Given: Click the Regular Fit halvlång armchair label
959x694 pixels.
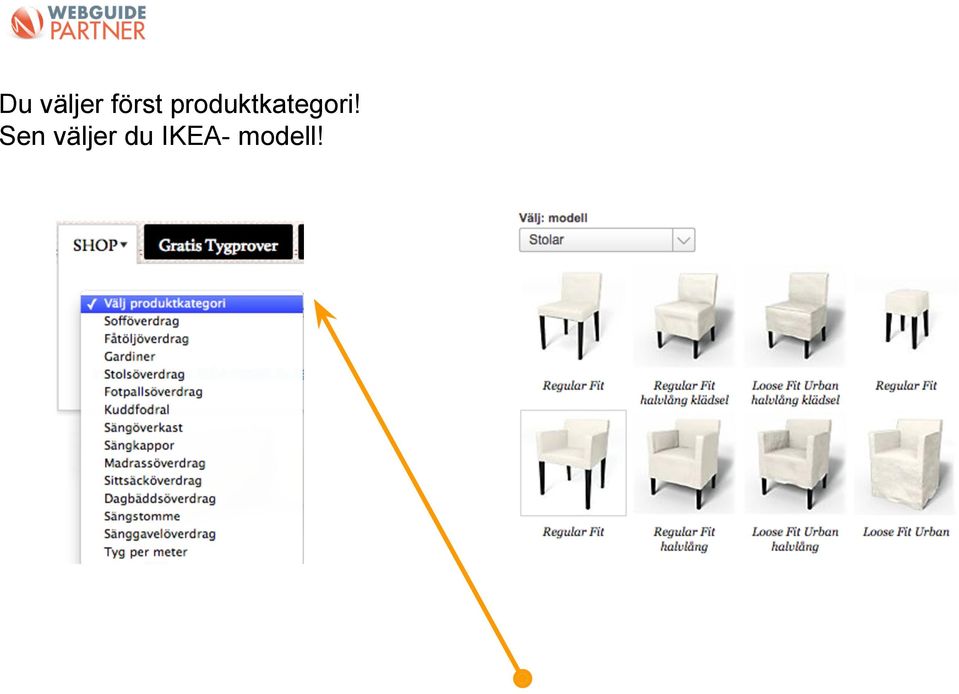Looking at the screenshot, I should tap(684, 539).
